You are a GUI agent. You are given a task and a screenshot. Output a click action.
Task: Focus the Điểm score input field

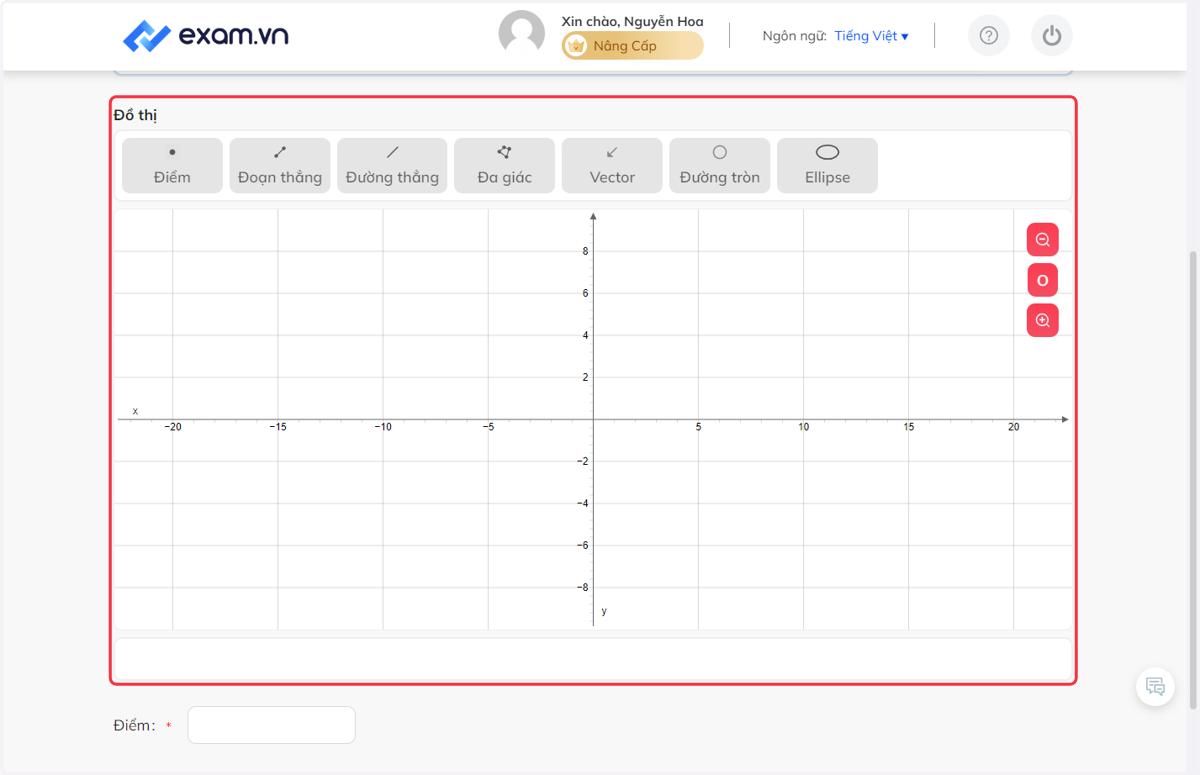(271, 725)
